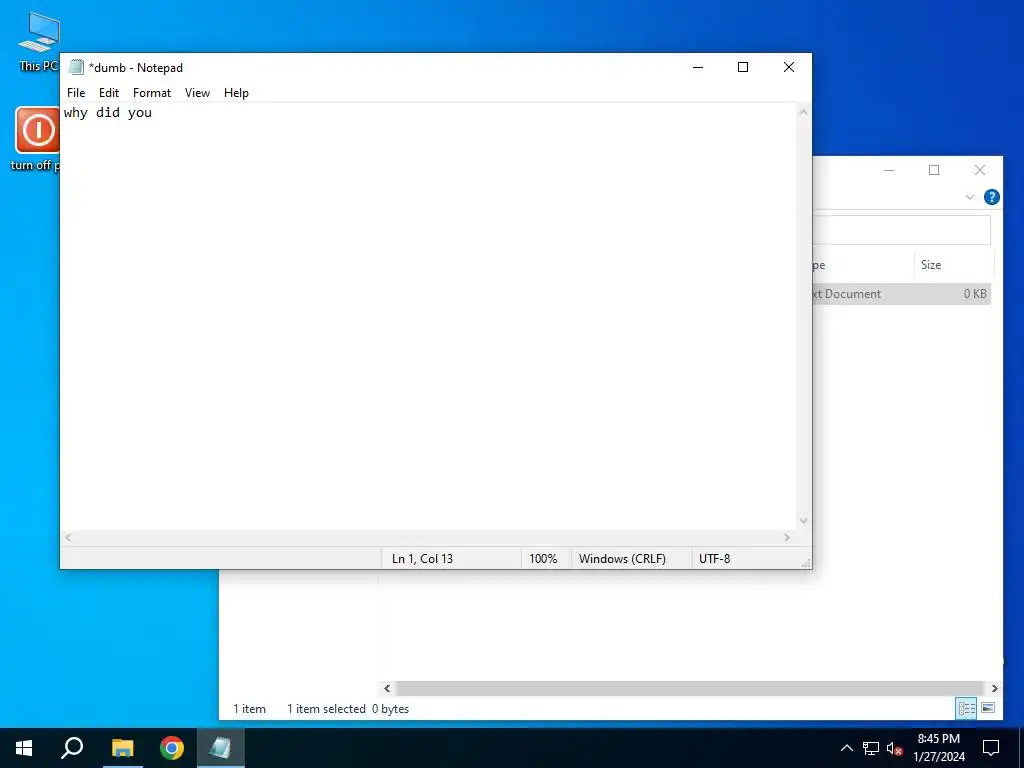Open the Windows Start menu
1024x768 pixels.
tap(24, 748)
